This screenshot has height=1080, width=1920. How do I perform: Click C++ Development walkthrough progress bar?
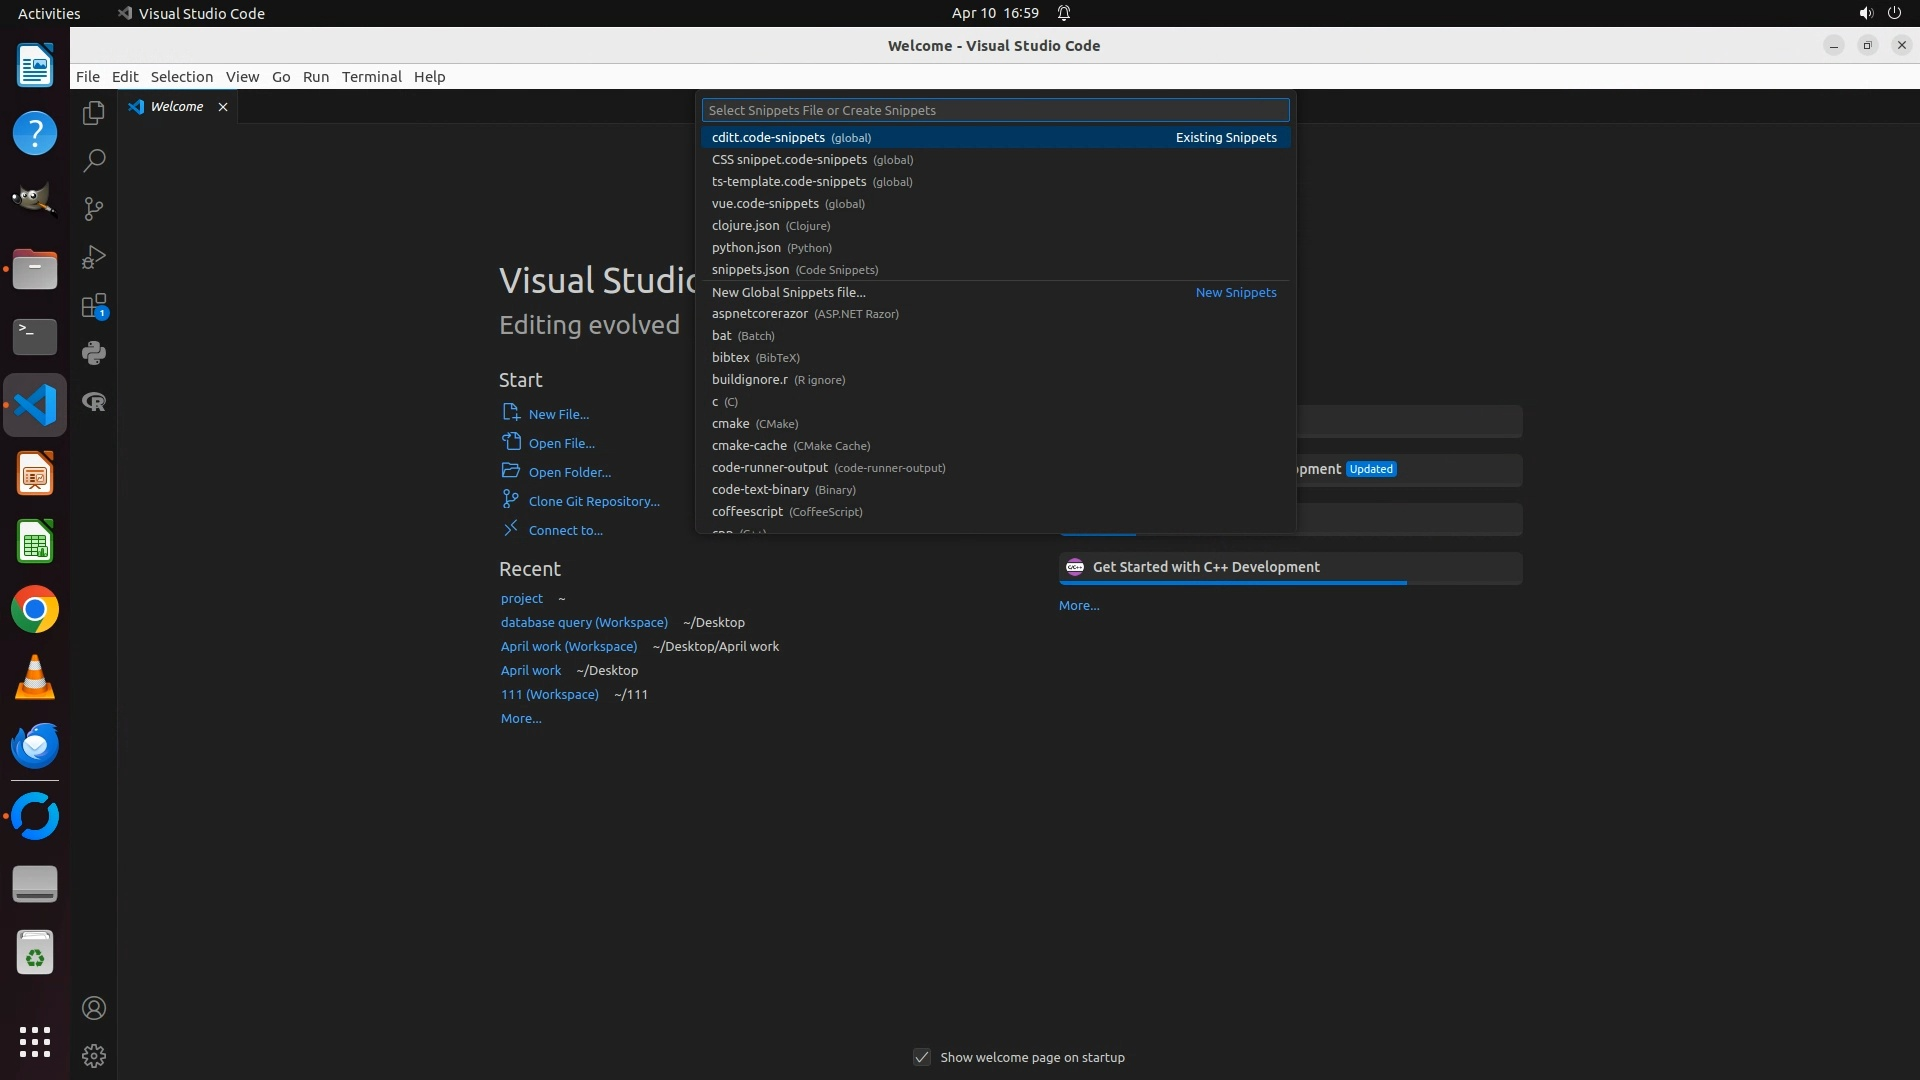[x=1232, y=582]
